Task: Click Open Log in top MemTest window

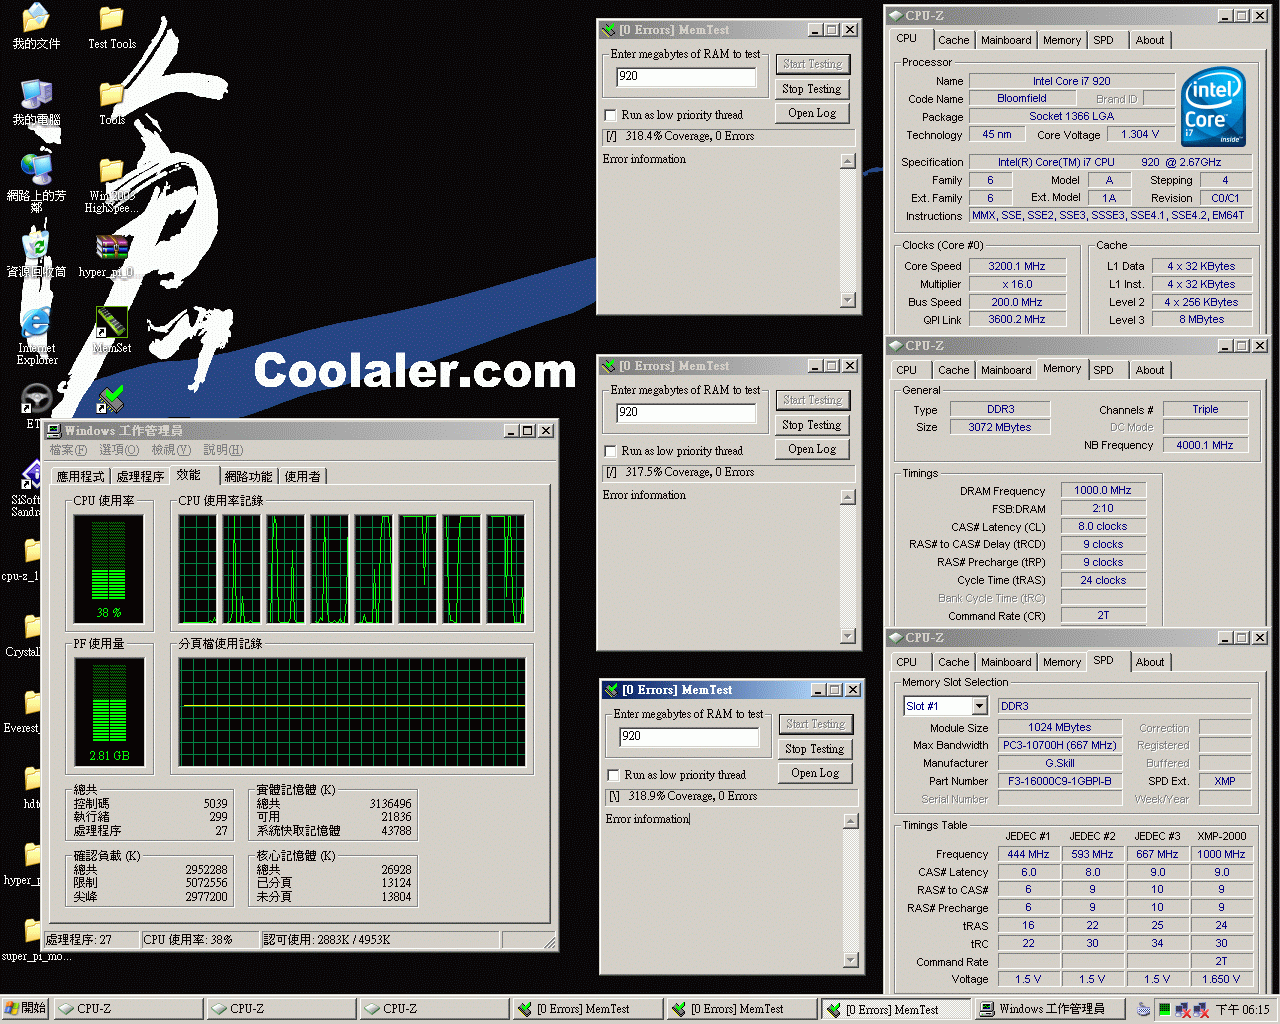Action: [x=812, y=113]
